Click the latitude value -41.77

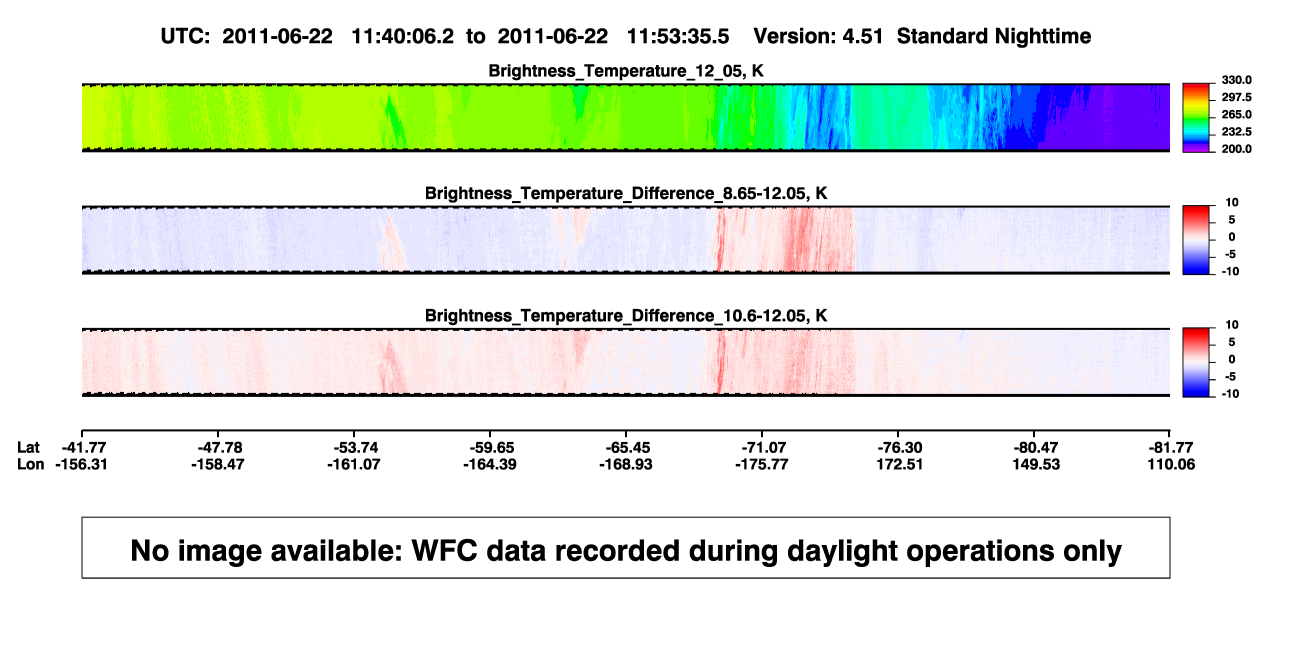point(83,447)
